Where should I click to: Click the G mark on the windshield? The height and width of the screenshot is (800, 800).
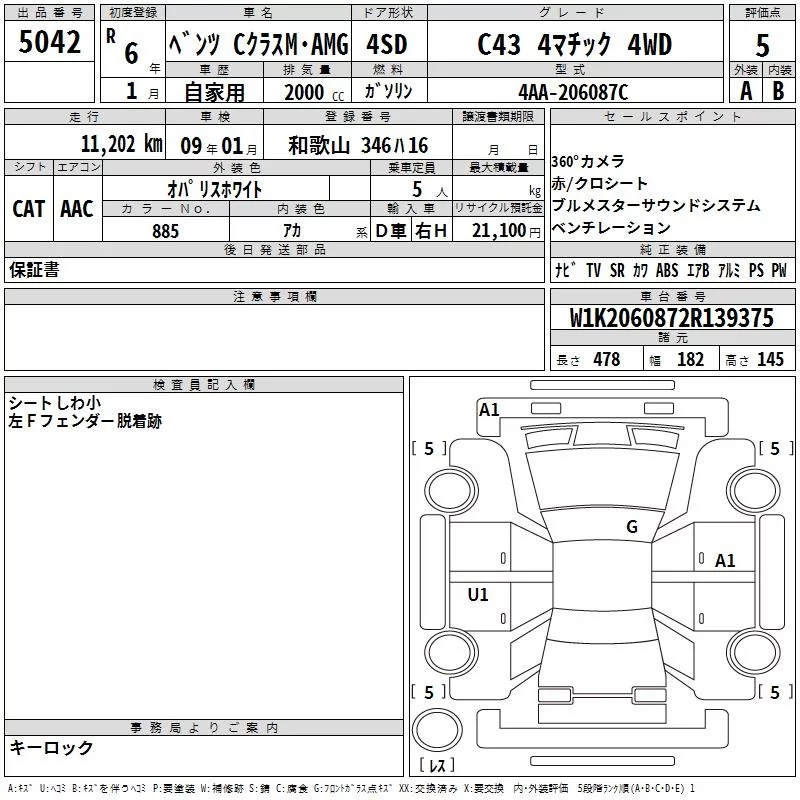pos(631,526)
